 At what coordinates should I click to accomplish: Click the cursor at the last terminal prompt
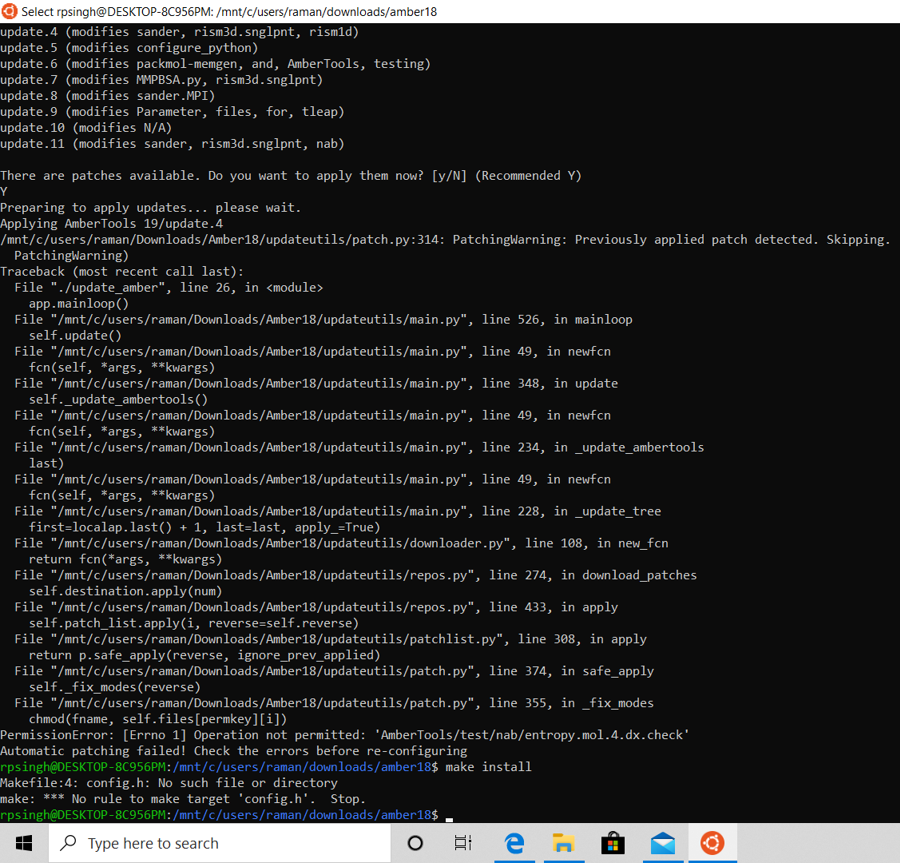pos(449,816)
